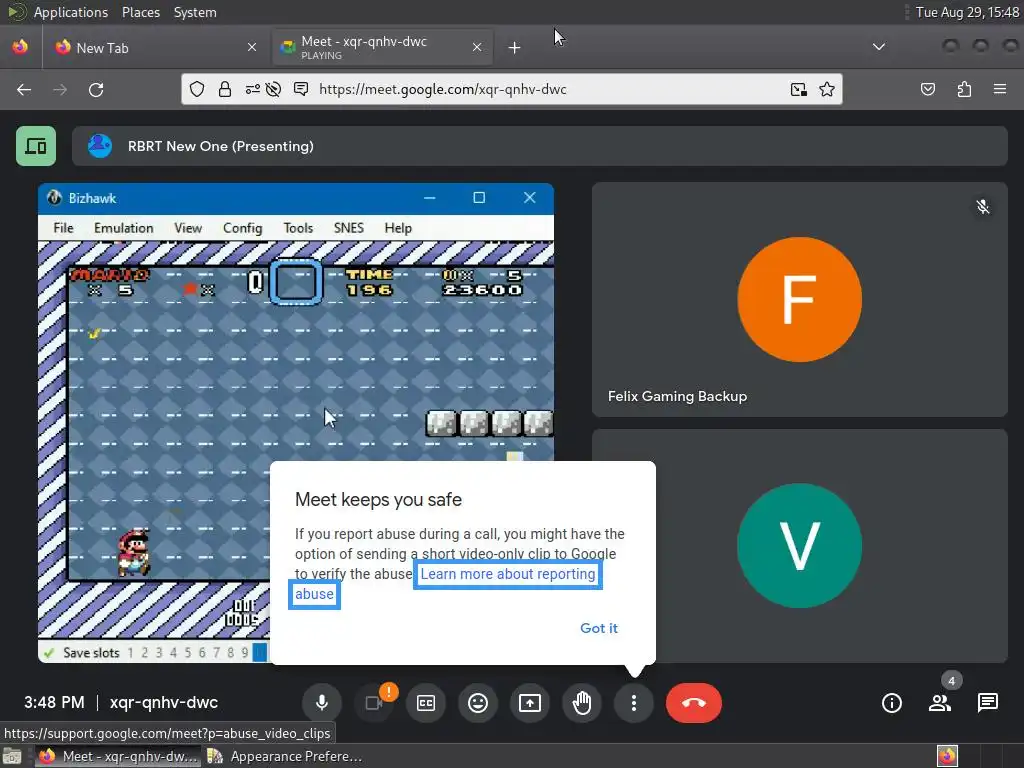1024x768 pixels.
Task: Open chat with everyone icon
Action: 987,703
